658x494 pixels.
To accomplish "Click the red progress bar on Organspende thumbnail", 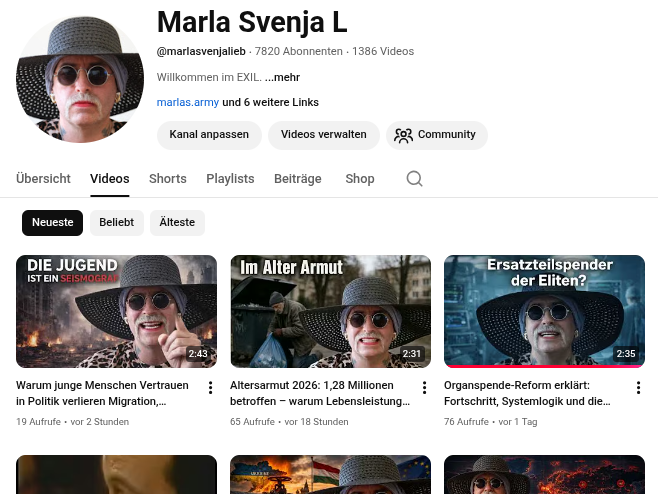I will [544, 366].
